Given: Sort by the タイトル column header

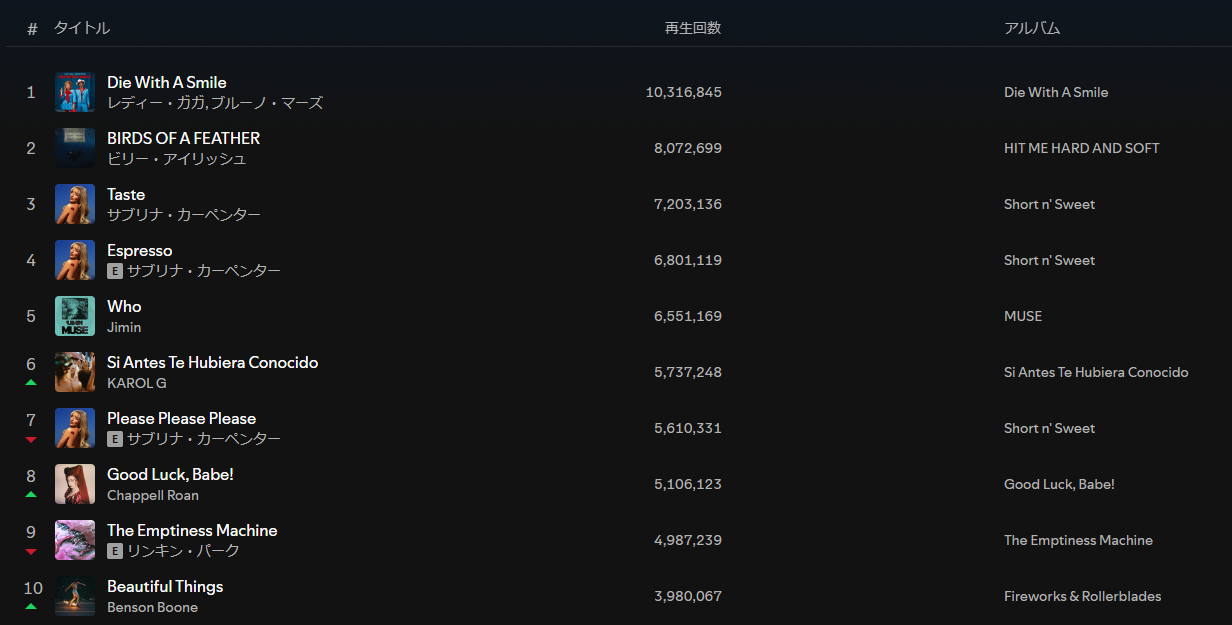Looking at the screenshot, I should click(82, 28).
